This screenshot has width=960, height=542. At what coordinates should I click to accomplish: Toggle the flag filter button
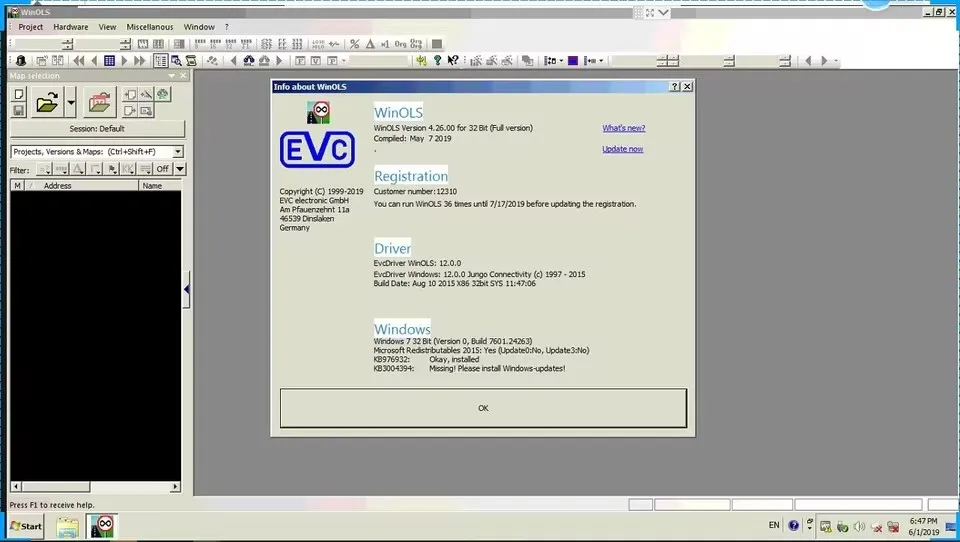pyautogui.click(x=111, y=169)
